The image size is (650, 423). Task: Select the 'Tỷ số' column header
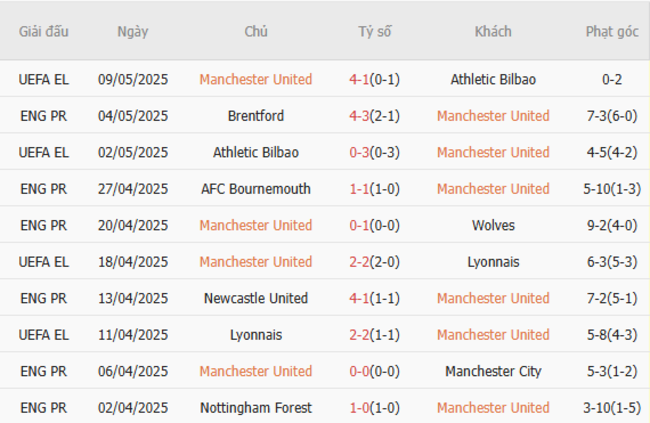(375, 31)
